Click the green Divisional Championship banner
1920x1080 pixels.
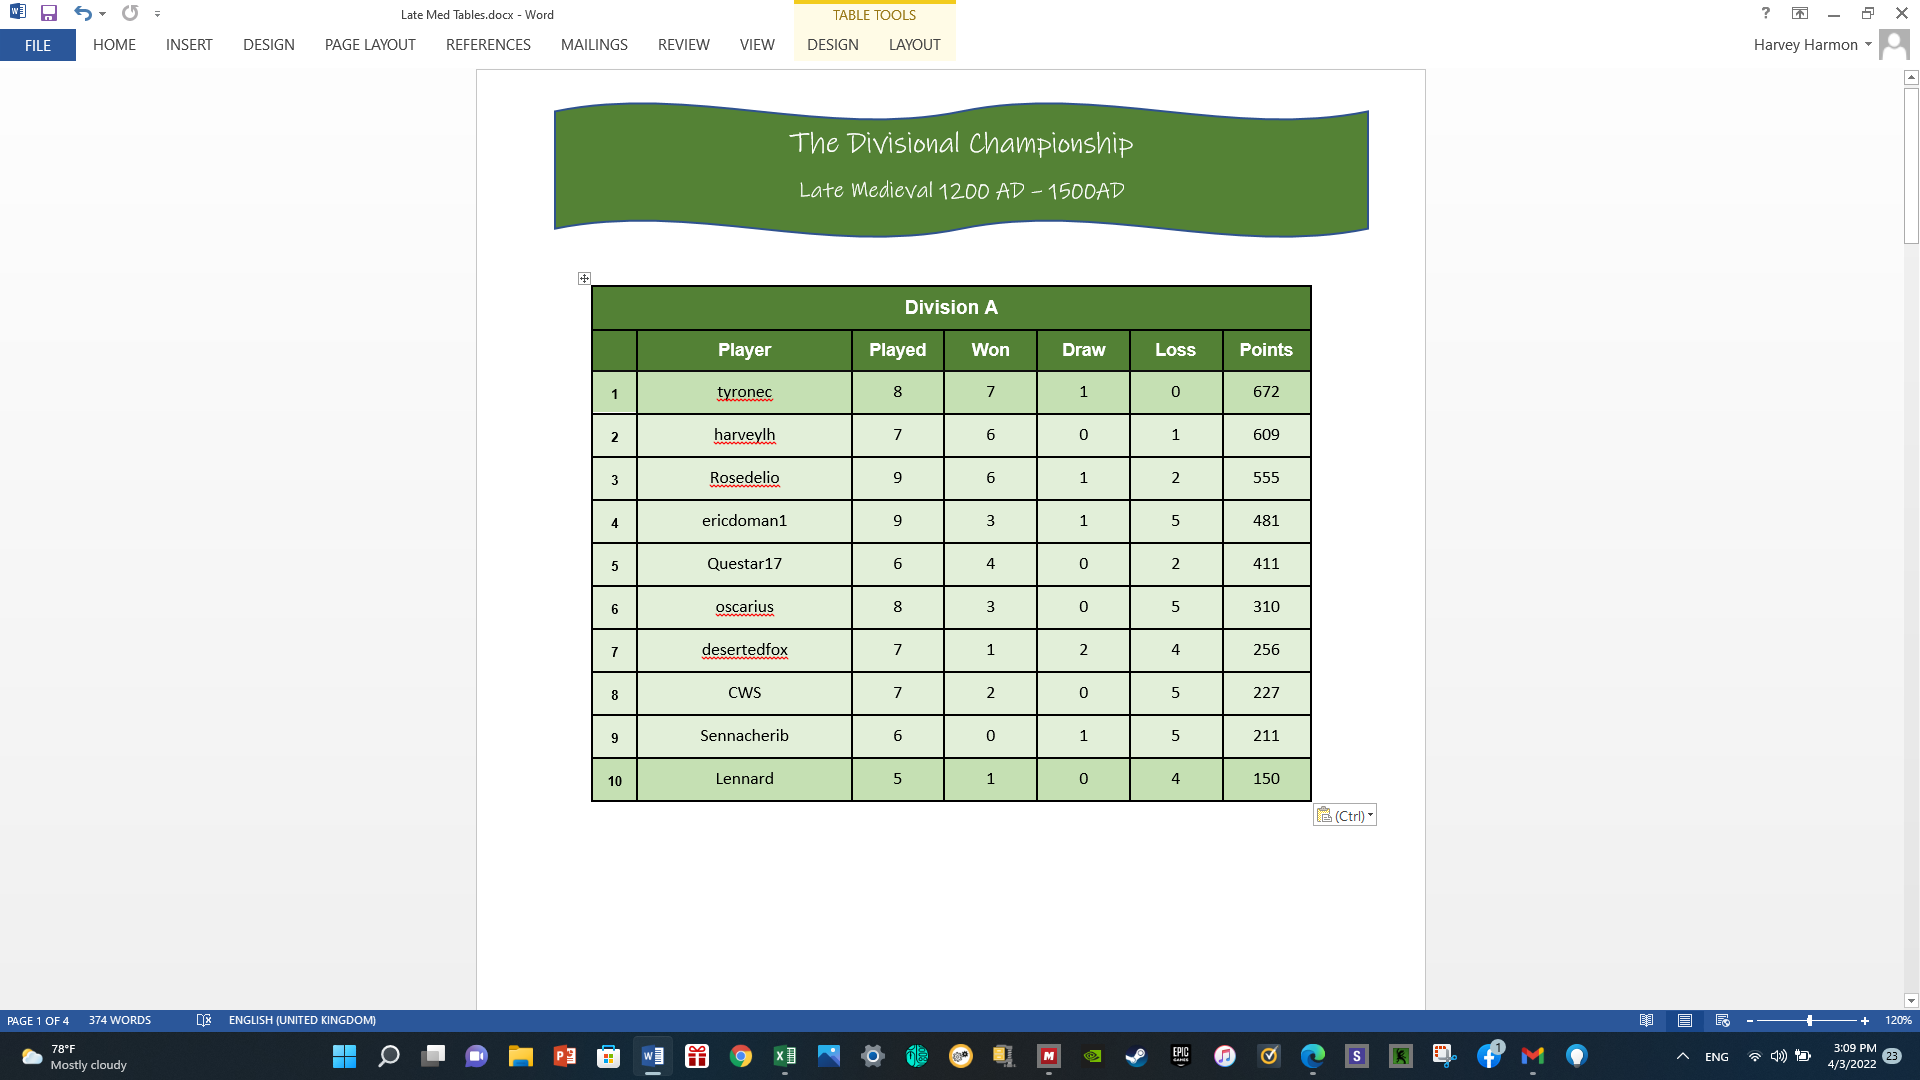coord(961,168)
